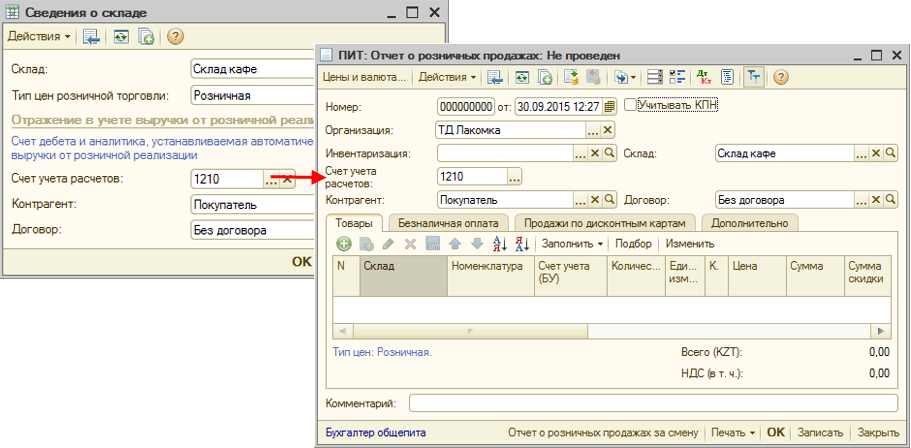
Task: Click the green add row icon
Action: 343,244
